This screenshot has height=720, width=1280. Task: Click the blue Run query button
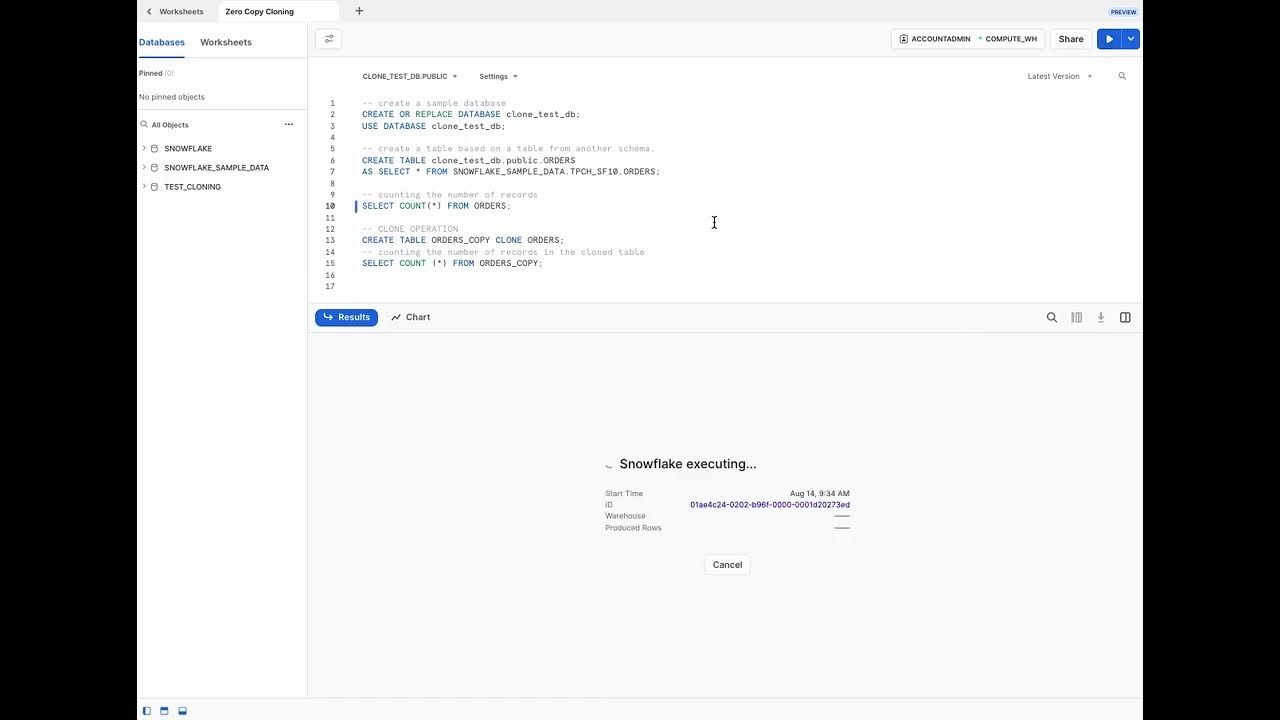pos(1109,39)
